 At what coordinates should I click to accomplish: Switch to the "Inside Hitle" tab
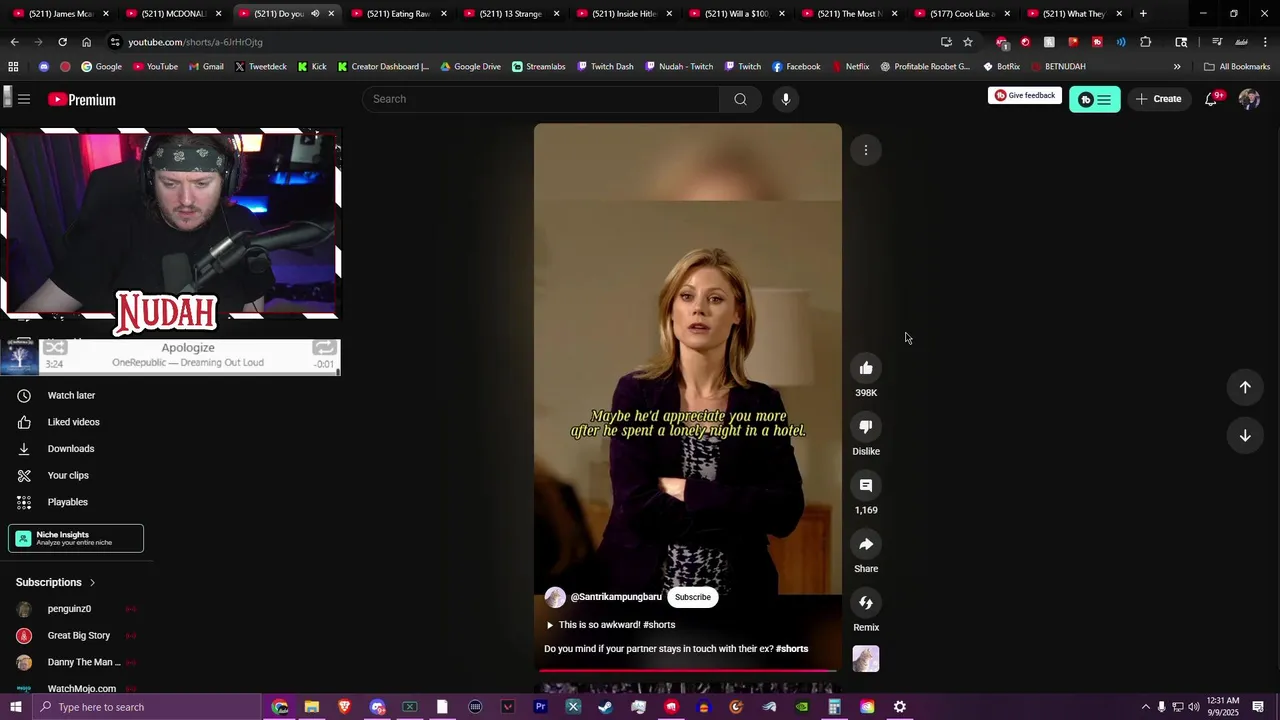tap(622, 14)
